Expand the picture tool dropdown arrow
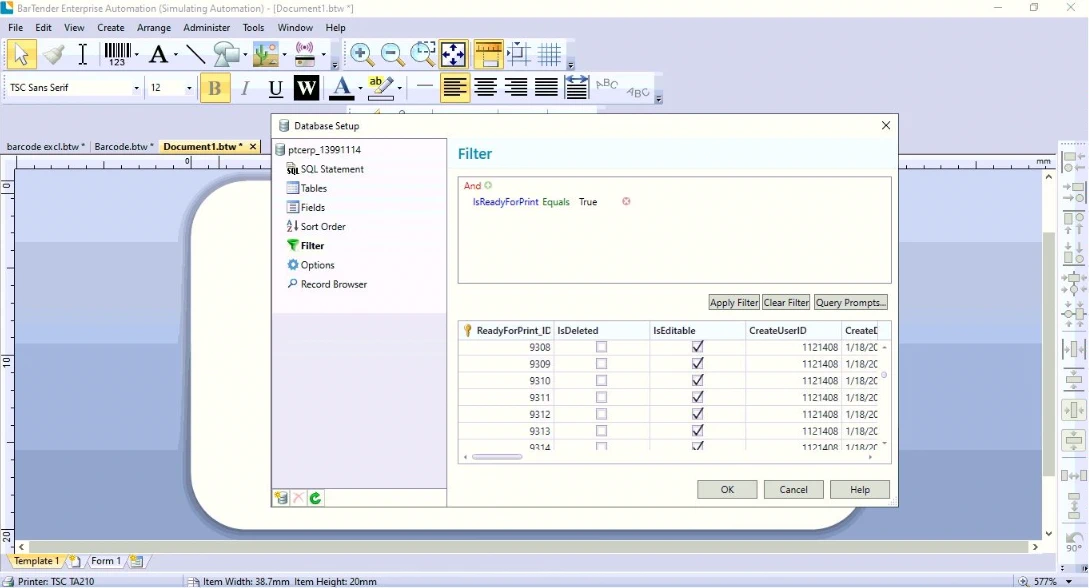The width and height of the screenshot is (1089, 588). point(285,54)
